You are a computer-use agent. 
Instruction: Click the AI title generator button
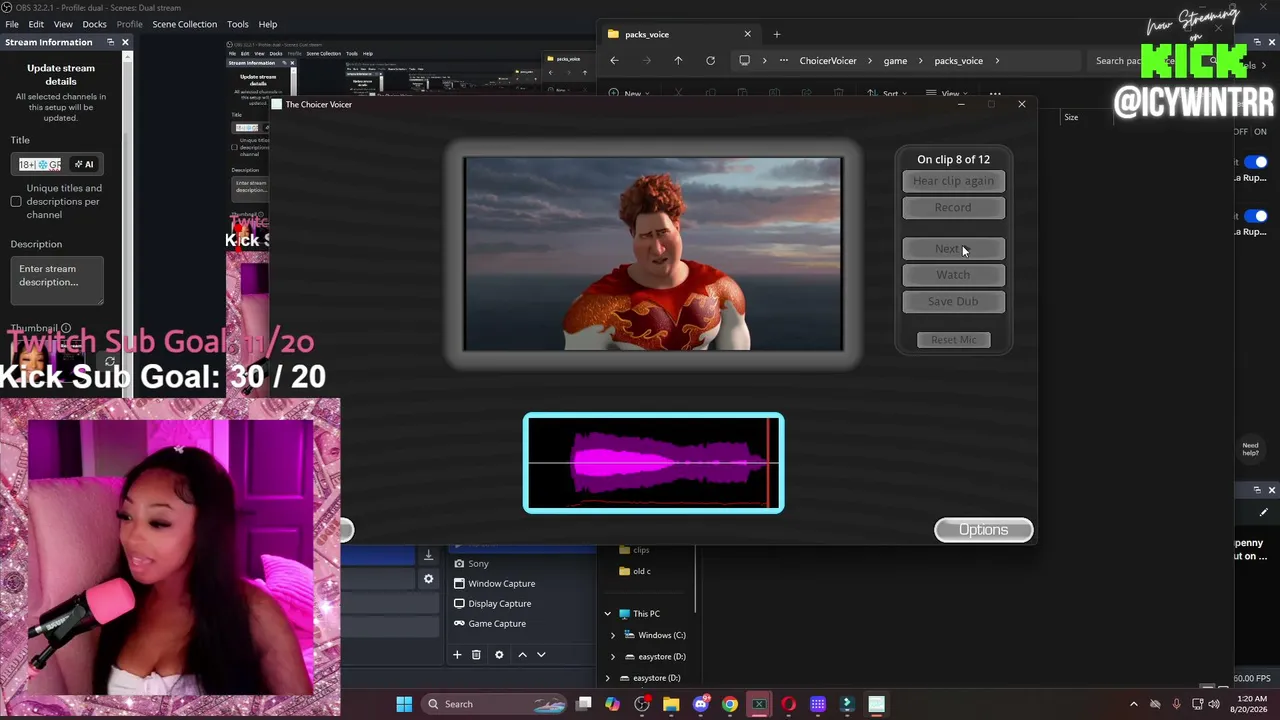click(x=84, y=164)
